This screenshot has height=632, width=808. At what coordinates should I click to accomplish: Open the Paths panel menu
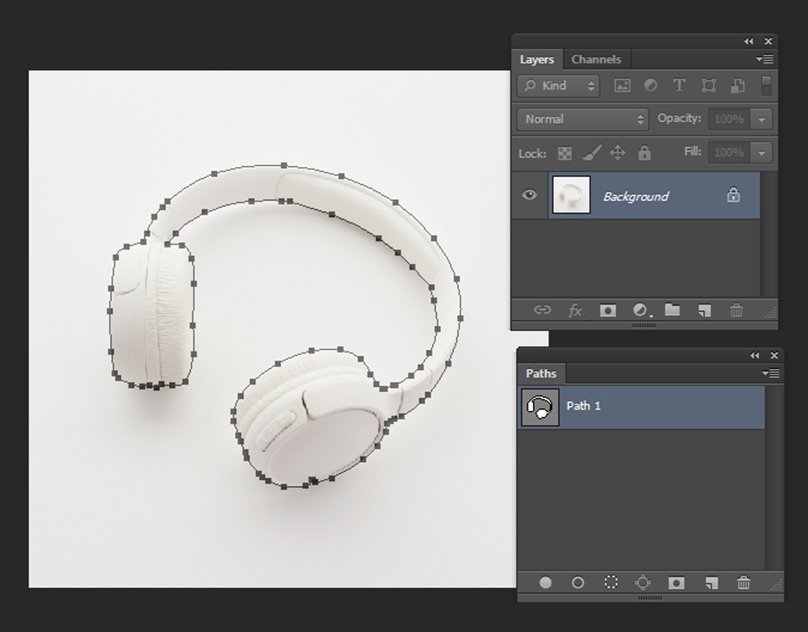pyautogui.click(x=767, y=373)
